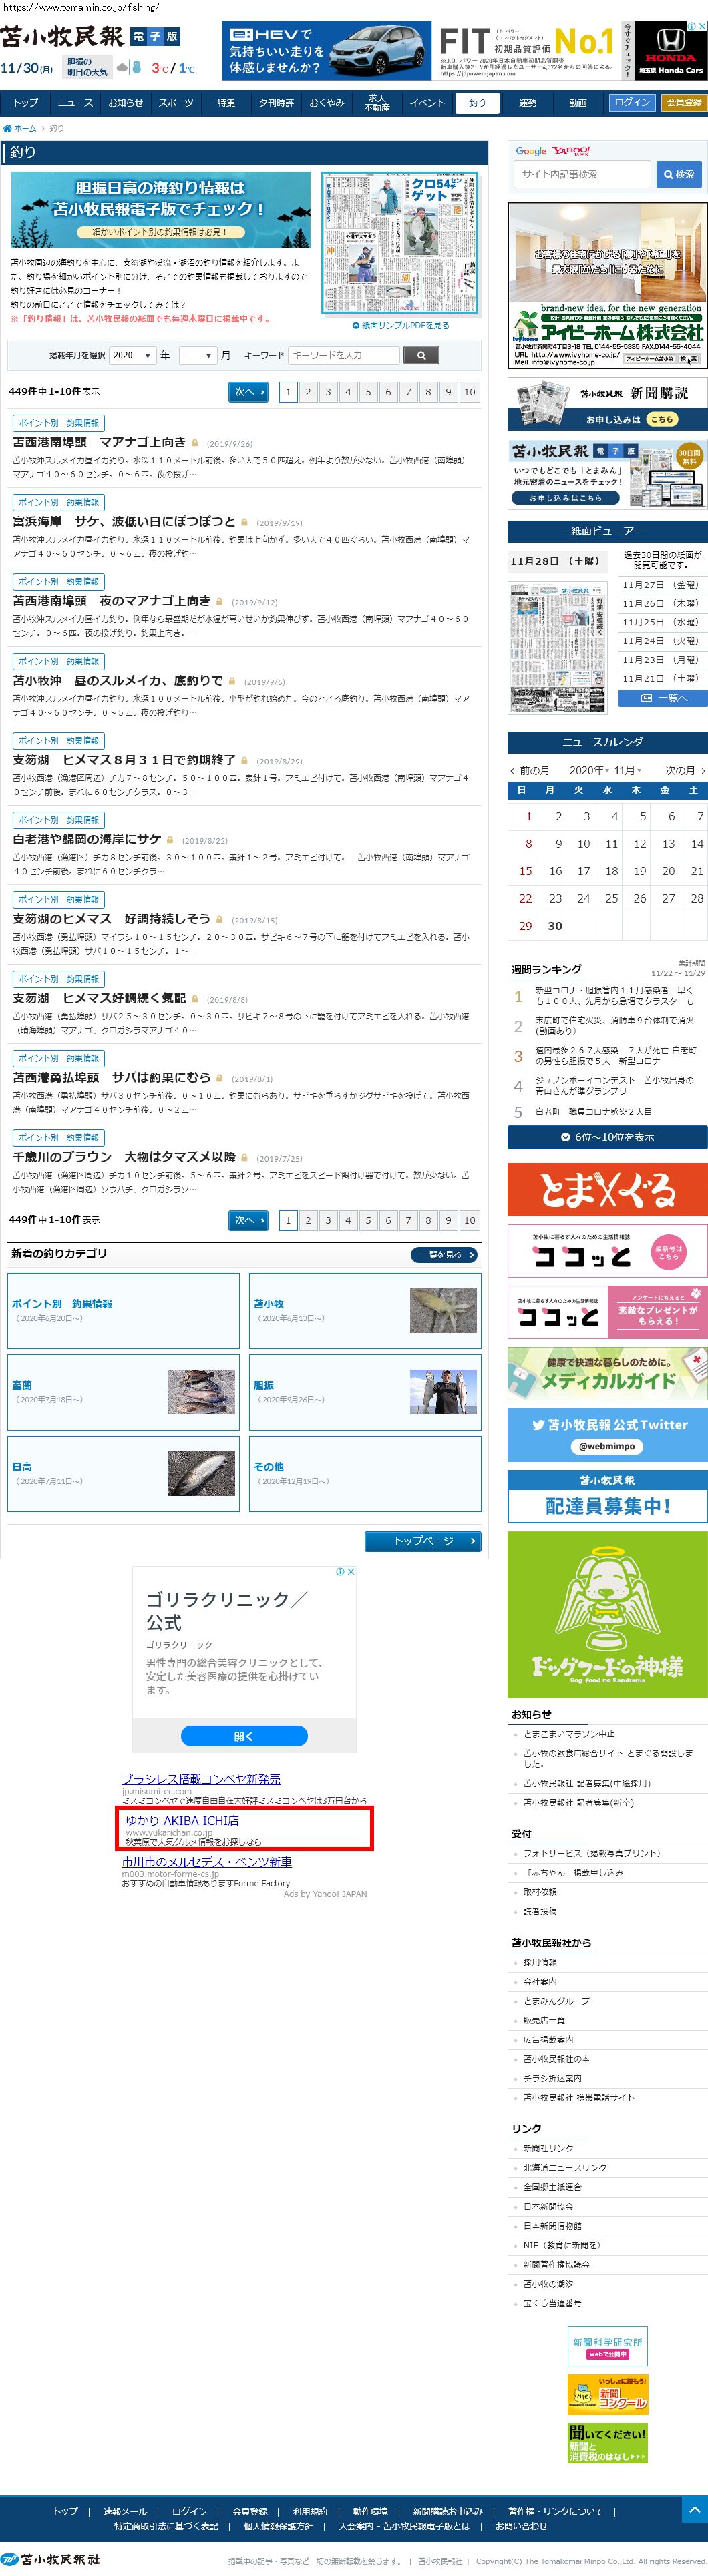The image size is (708, 2576).
Task: Open the 苫小牧民報 公式 Twitter banner
Action: 607,1433
